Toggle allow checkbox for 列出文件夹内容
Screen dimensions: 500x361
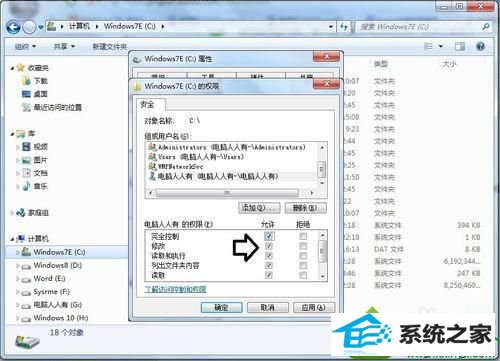click(269, 265)
